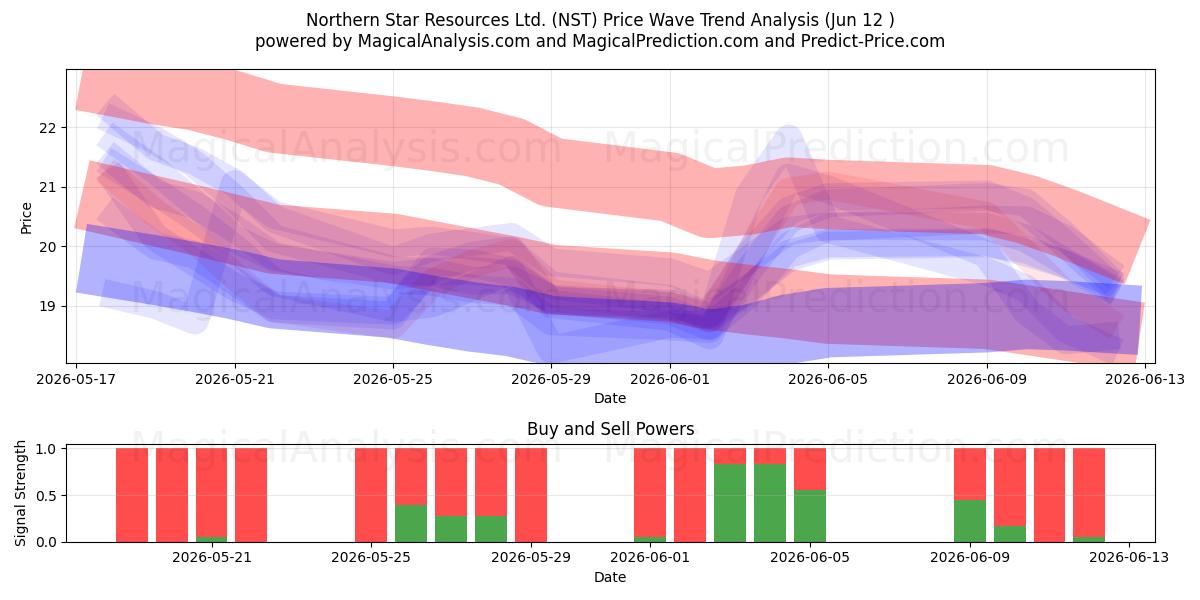This screenshot has width=1200, height=600.
Task: Click the 2026-05-29 label under the Buy and Sell chart
Action: 531,558
